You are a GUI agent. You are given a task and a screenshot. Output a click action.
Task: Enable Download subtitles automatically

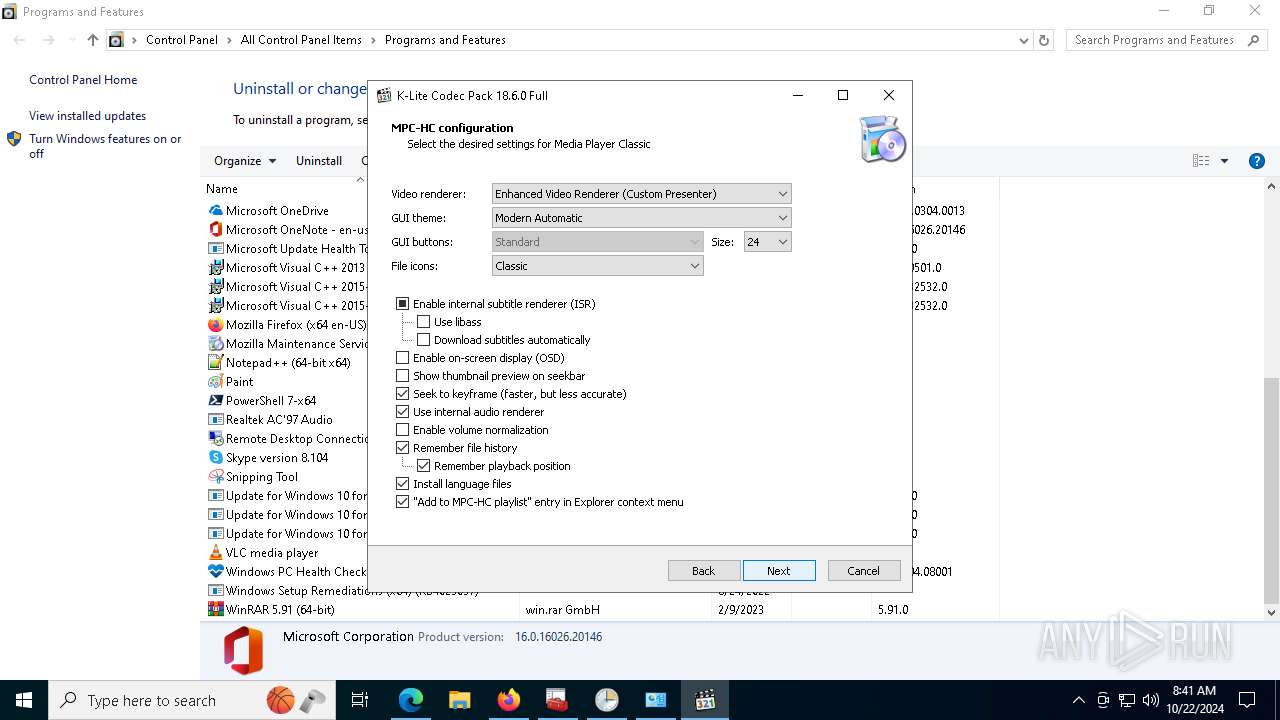[x=424, y=340]
